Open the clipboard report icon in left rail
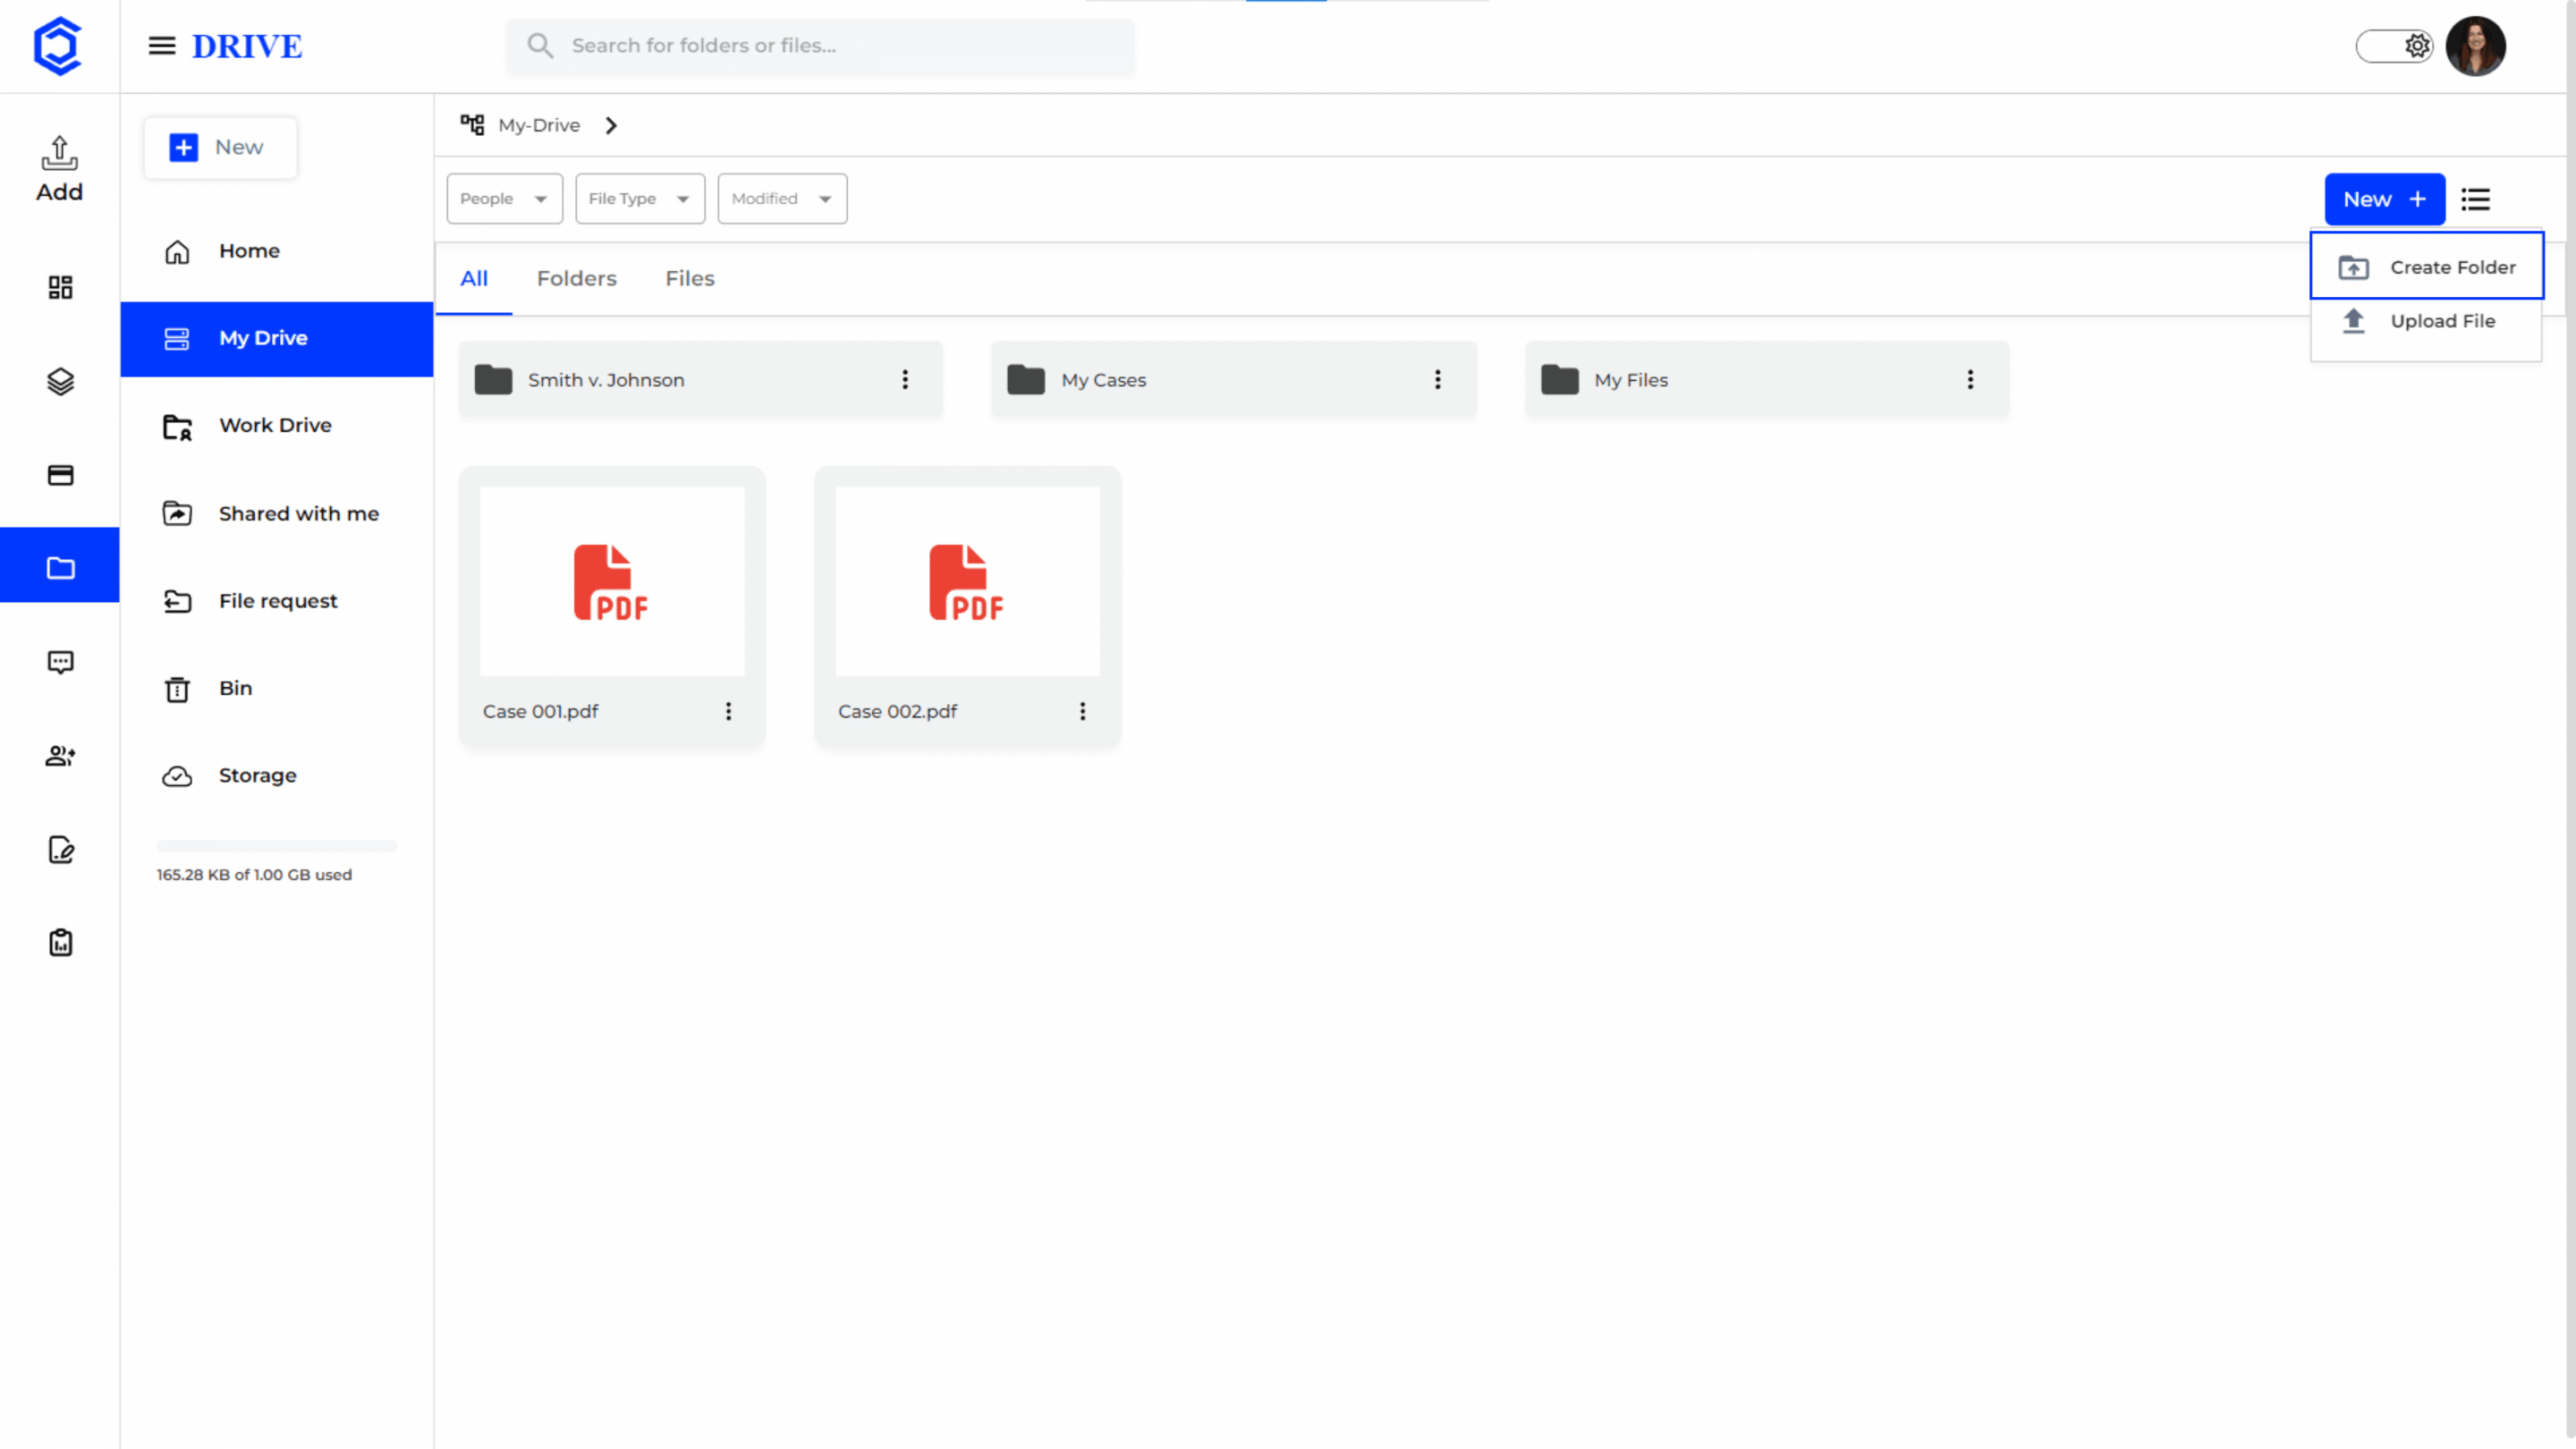The height and width of the screenshot is (1449, 2576). [60, 943]
